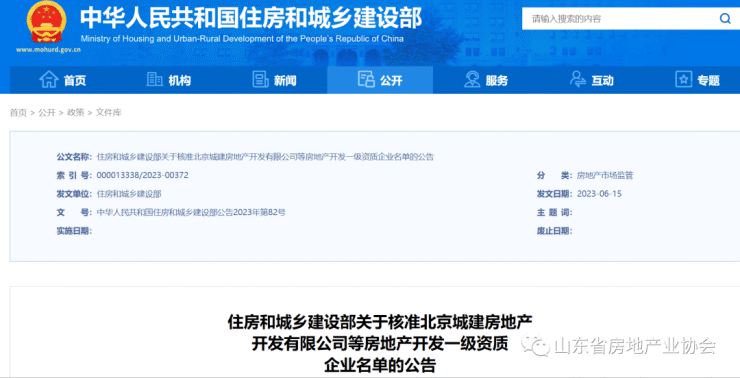This screenshot has height=378, width=740.
Task: Click the 公开 document icon
Action: coord(366,79)
